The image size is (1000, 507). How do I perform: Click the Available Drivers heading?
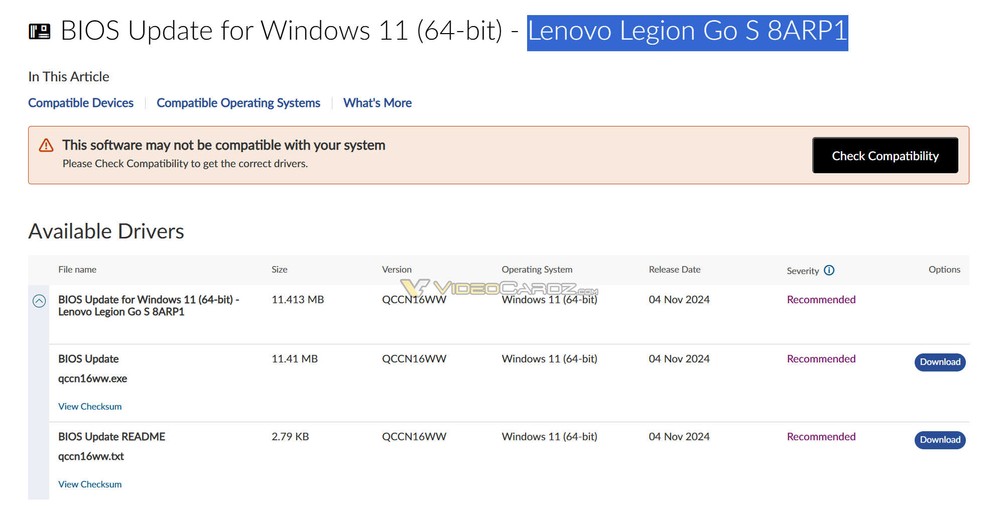point(106,232)
